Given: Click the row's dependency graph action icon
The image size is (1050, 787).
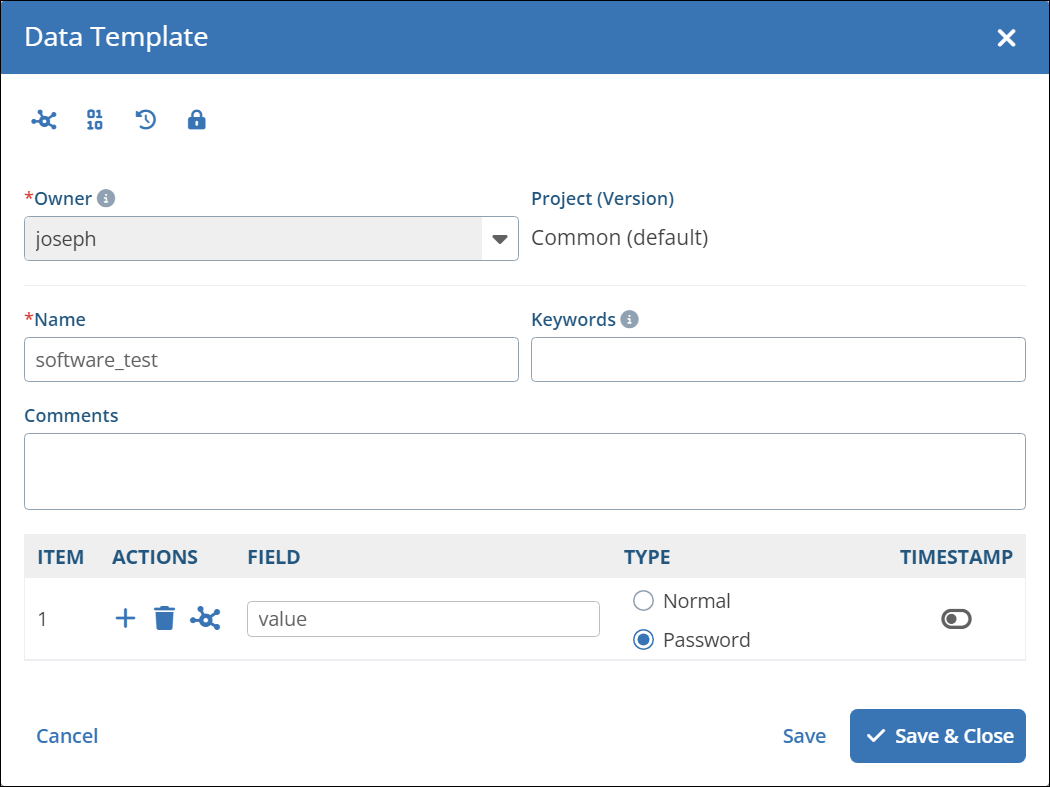Looking at the screenshot, I should (205, 619).
